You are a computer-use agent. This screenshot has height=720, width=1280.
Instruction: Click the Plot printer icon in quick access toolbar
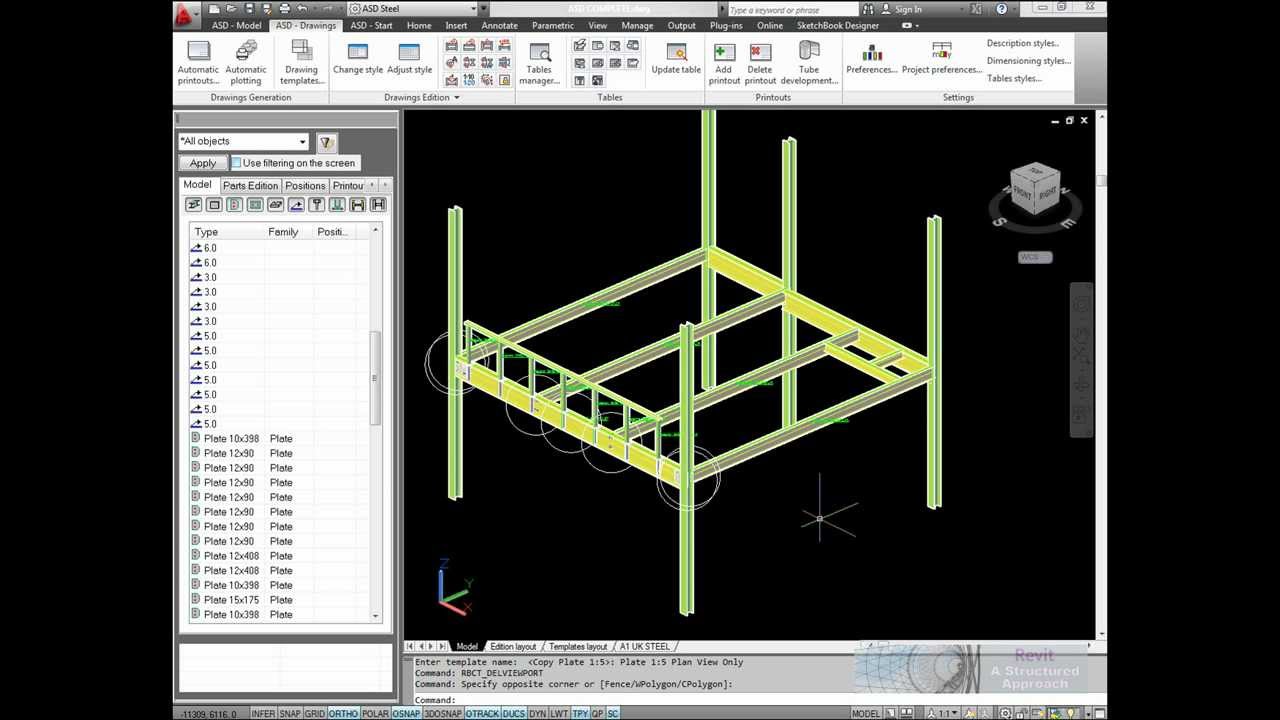[285, 9]
